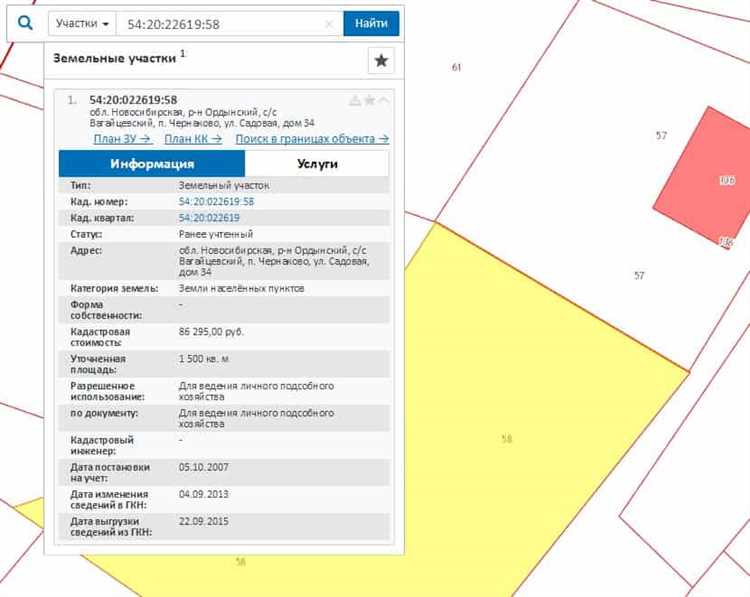Click the warning triangle icon on the result
The height and width of the screenshot is (597, 750).
354,100
